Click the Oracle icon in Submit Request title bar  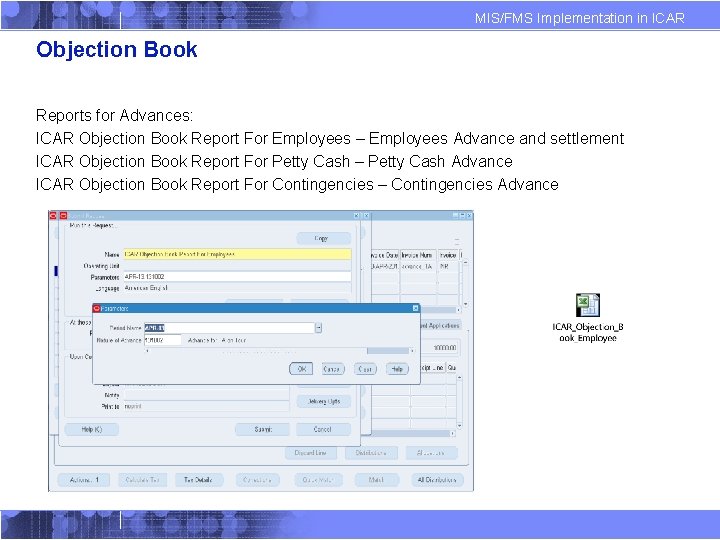63,215
